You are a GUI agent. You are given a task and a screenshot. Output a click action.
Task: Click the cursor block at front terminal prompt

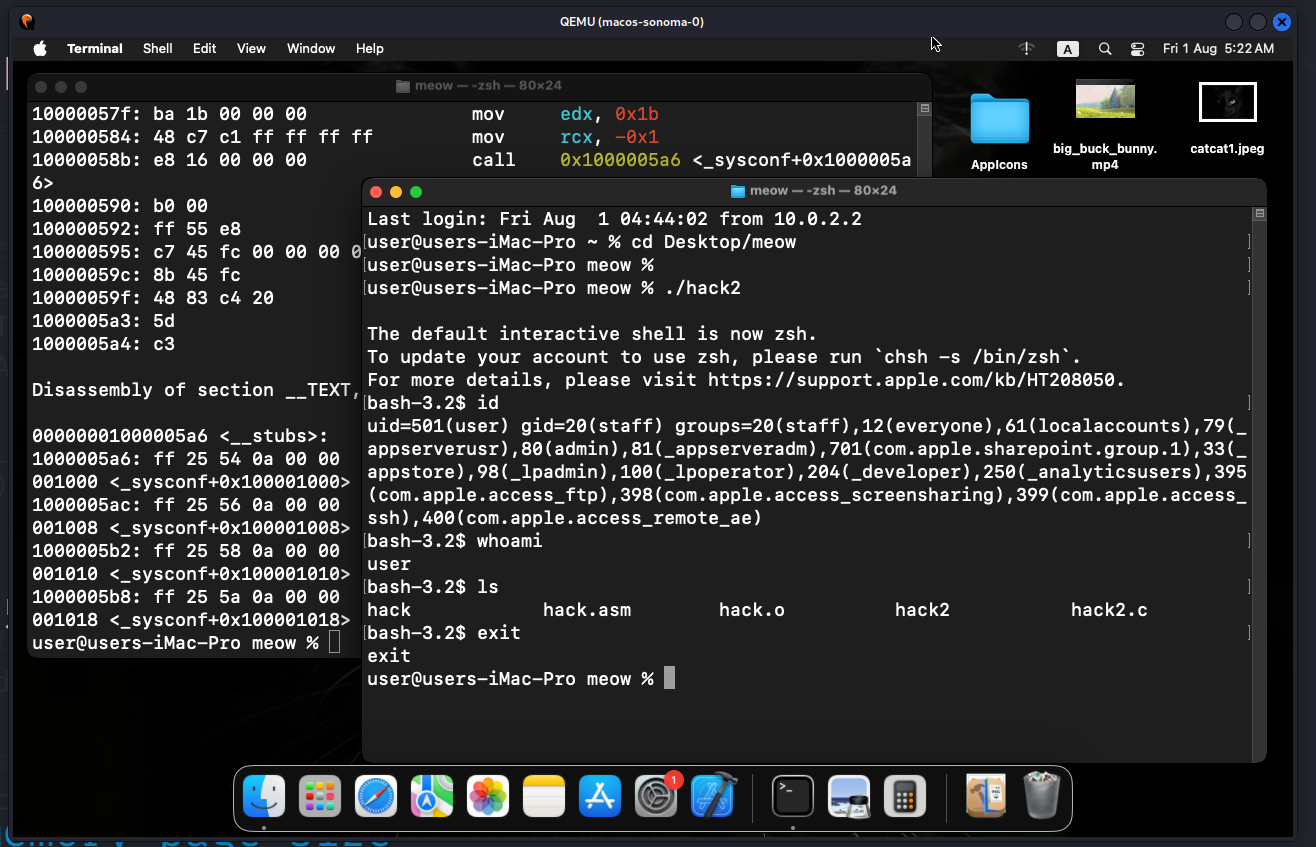coord(670,679)
